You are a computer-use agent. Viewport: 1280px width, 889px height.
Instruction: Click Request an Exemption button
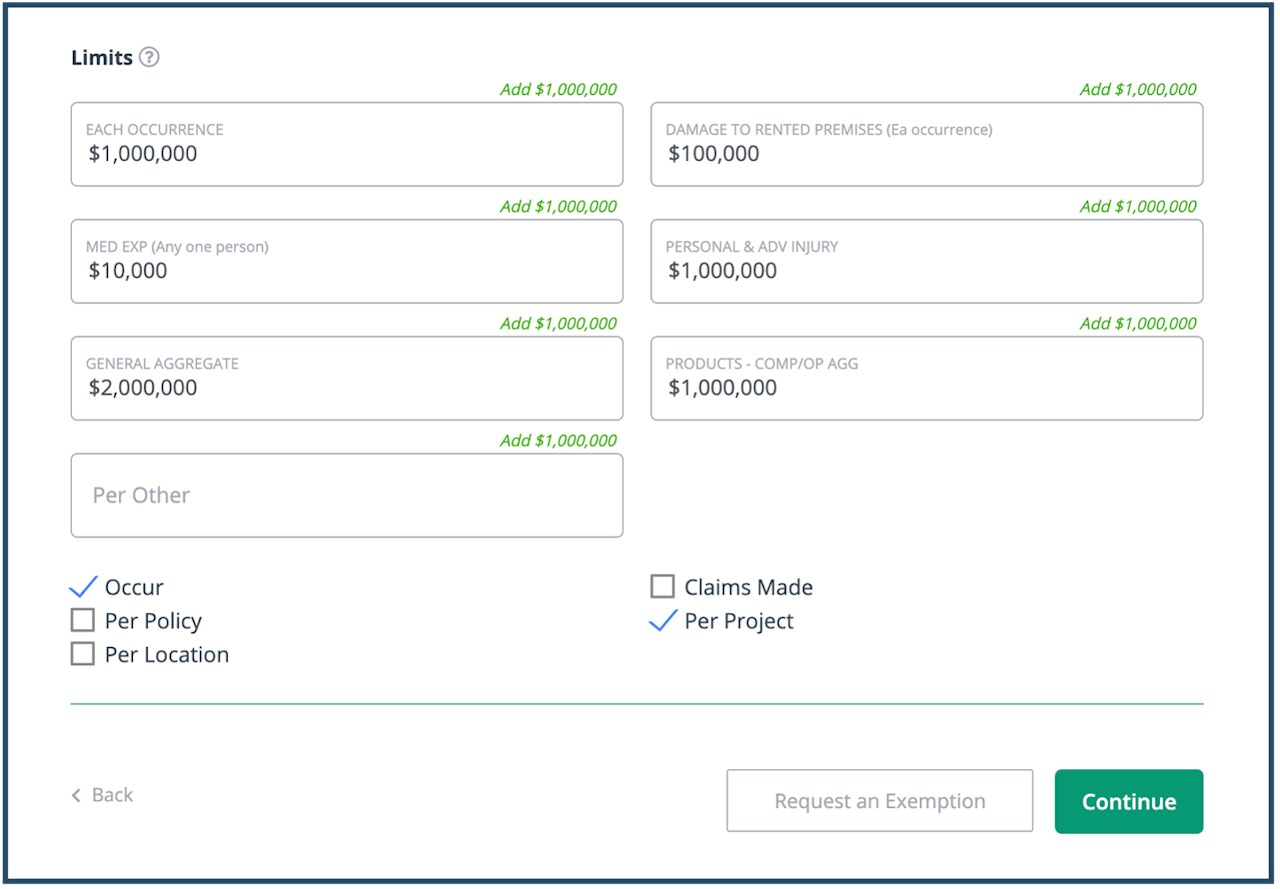point(879,801)
